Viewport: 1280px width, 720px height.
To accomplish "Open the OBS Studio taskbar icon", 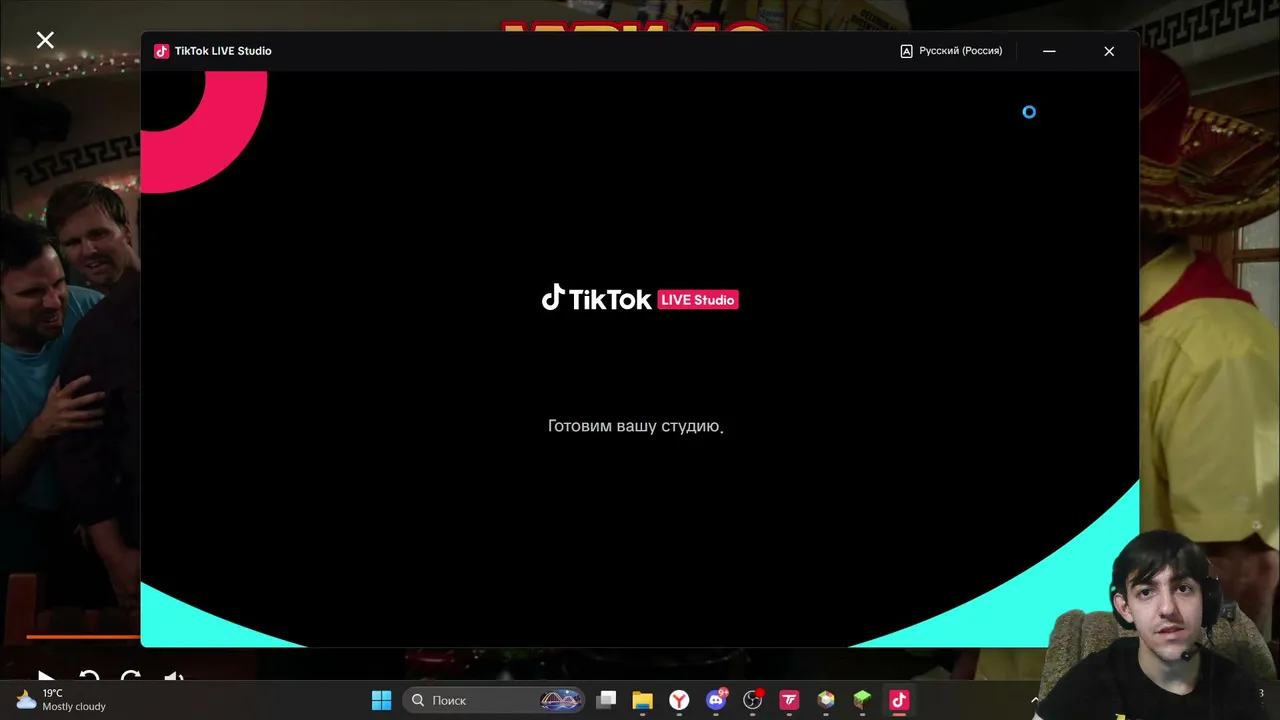I will coord(753,700).
